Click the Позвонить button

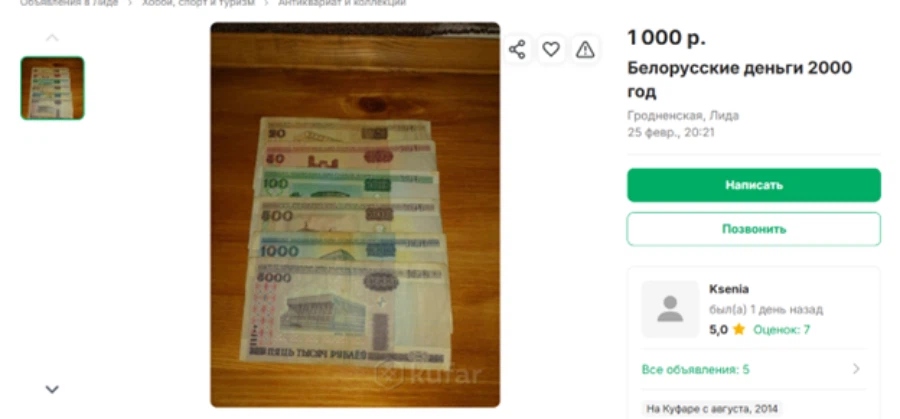click(x=754, y=229)
